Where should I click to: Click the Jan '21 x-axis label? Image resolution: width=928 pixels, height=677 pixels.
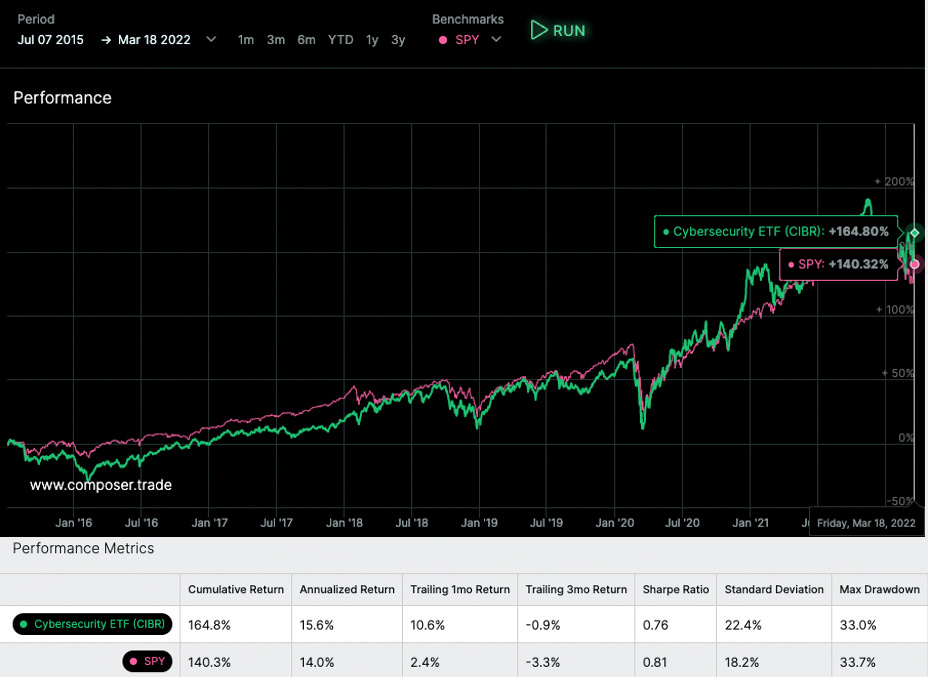(750, 523)
